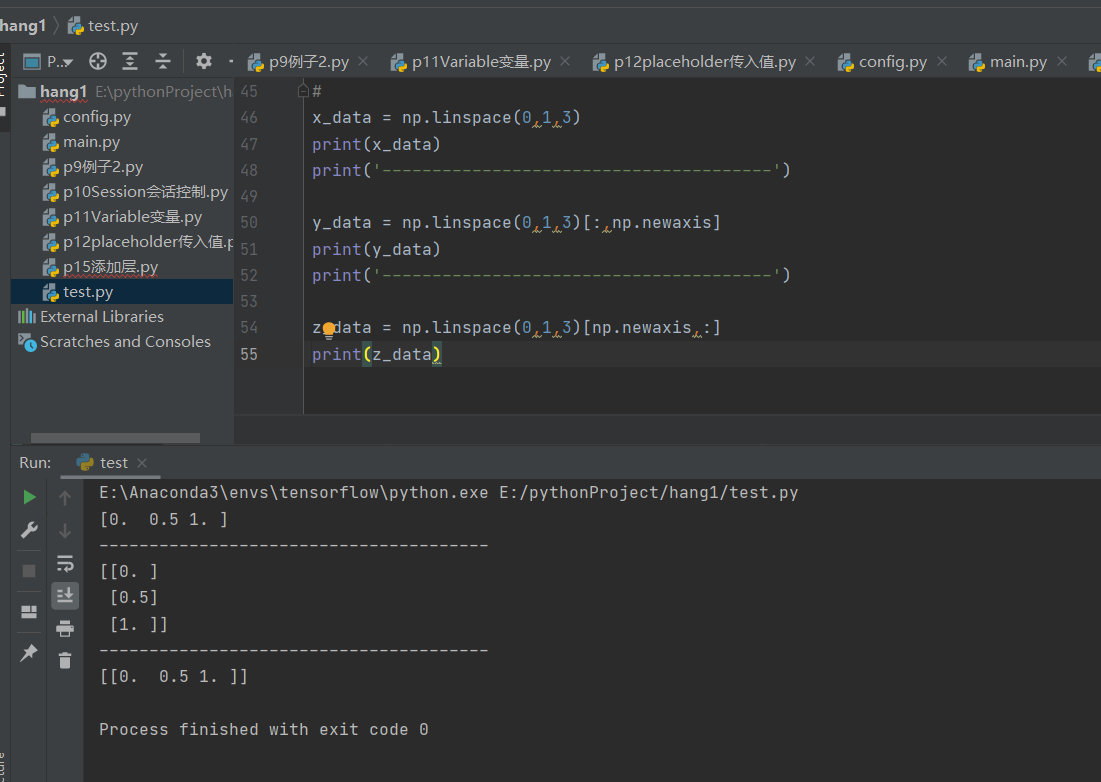The image size is (1101, 782).
Task: Close the main.py editor tab
Action: pyautogui.click(x=1062, y=62)
